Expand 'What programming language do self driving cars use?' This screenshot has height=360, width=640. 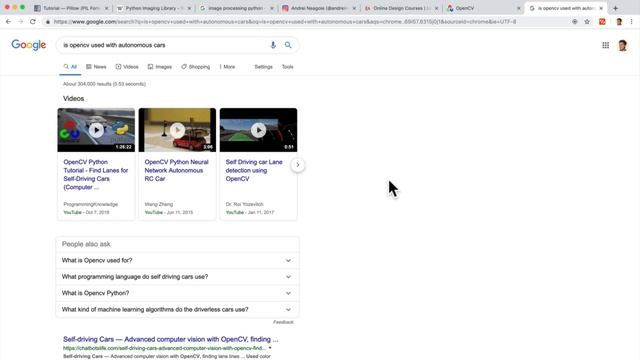(177, 277)
